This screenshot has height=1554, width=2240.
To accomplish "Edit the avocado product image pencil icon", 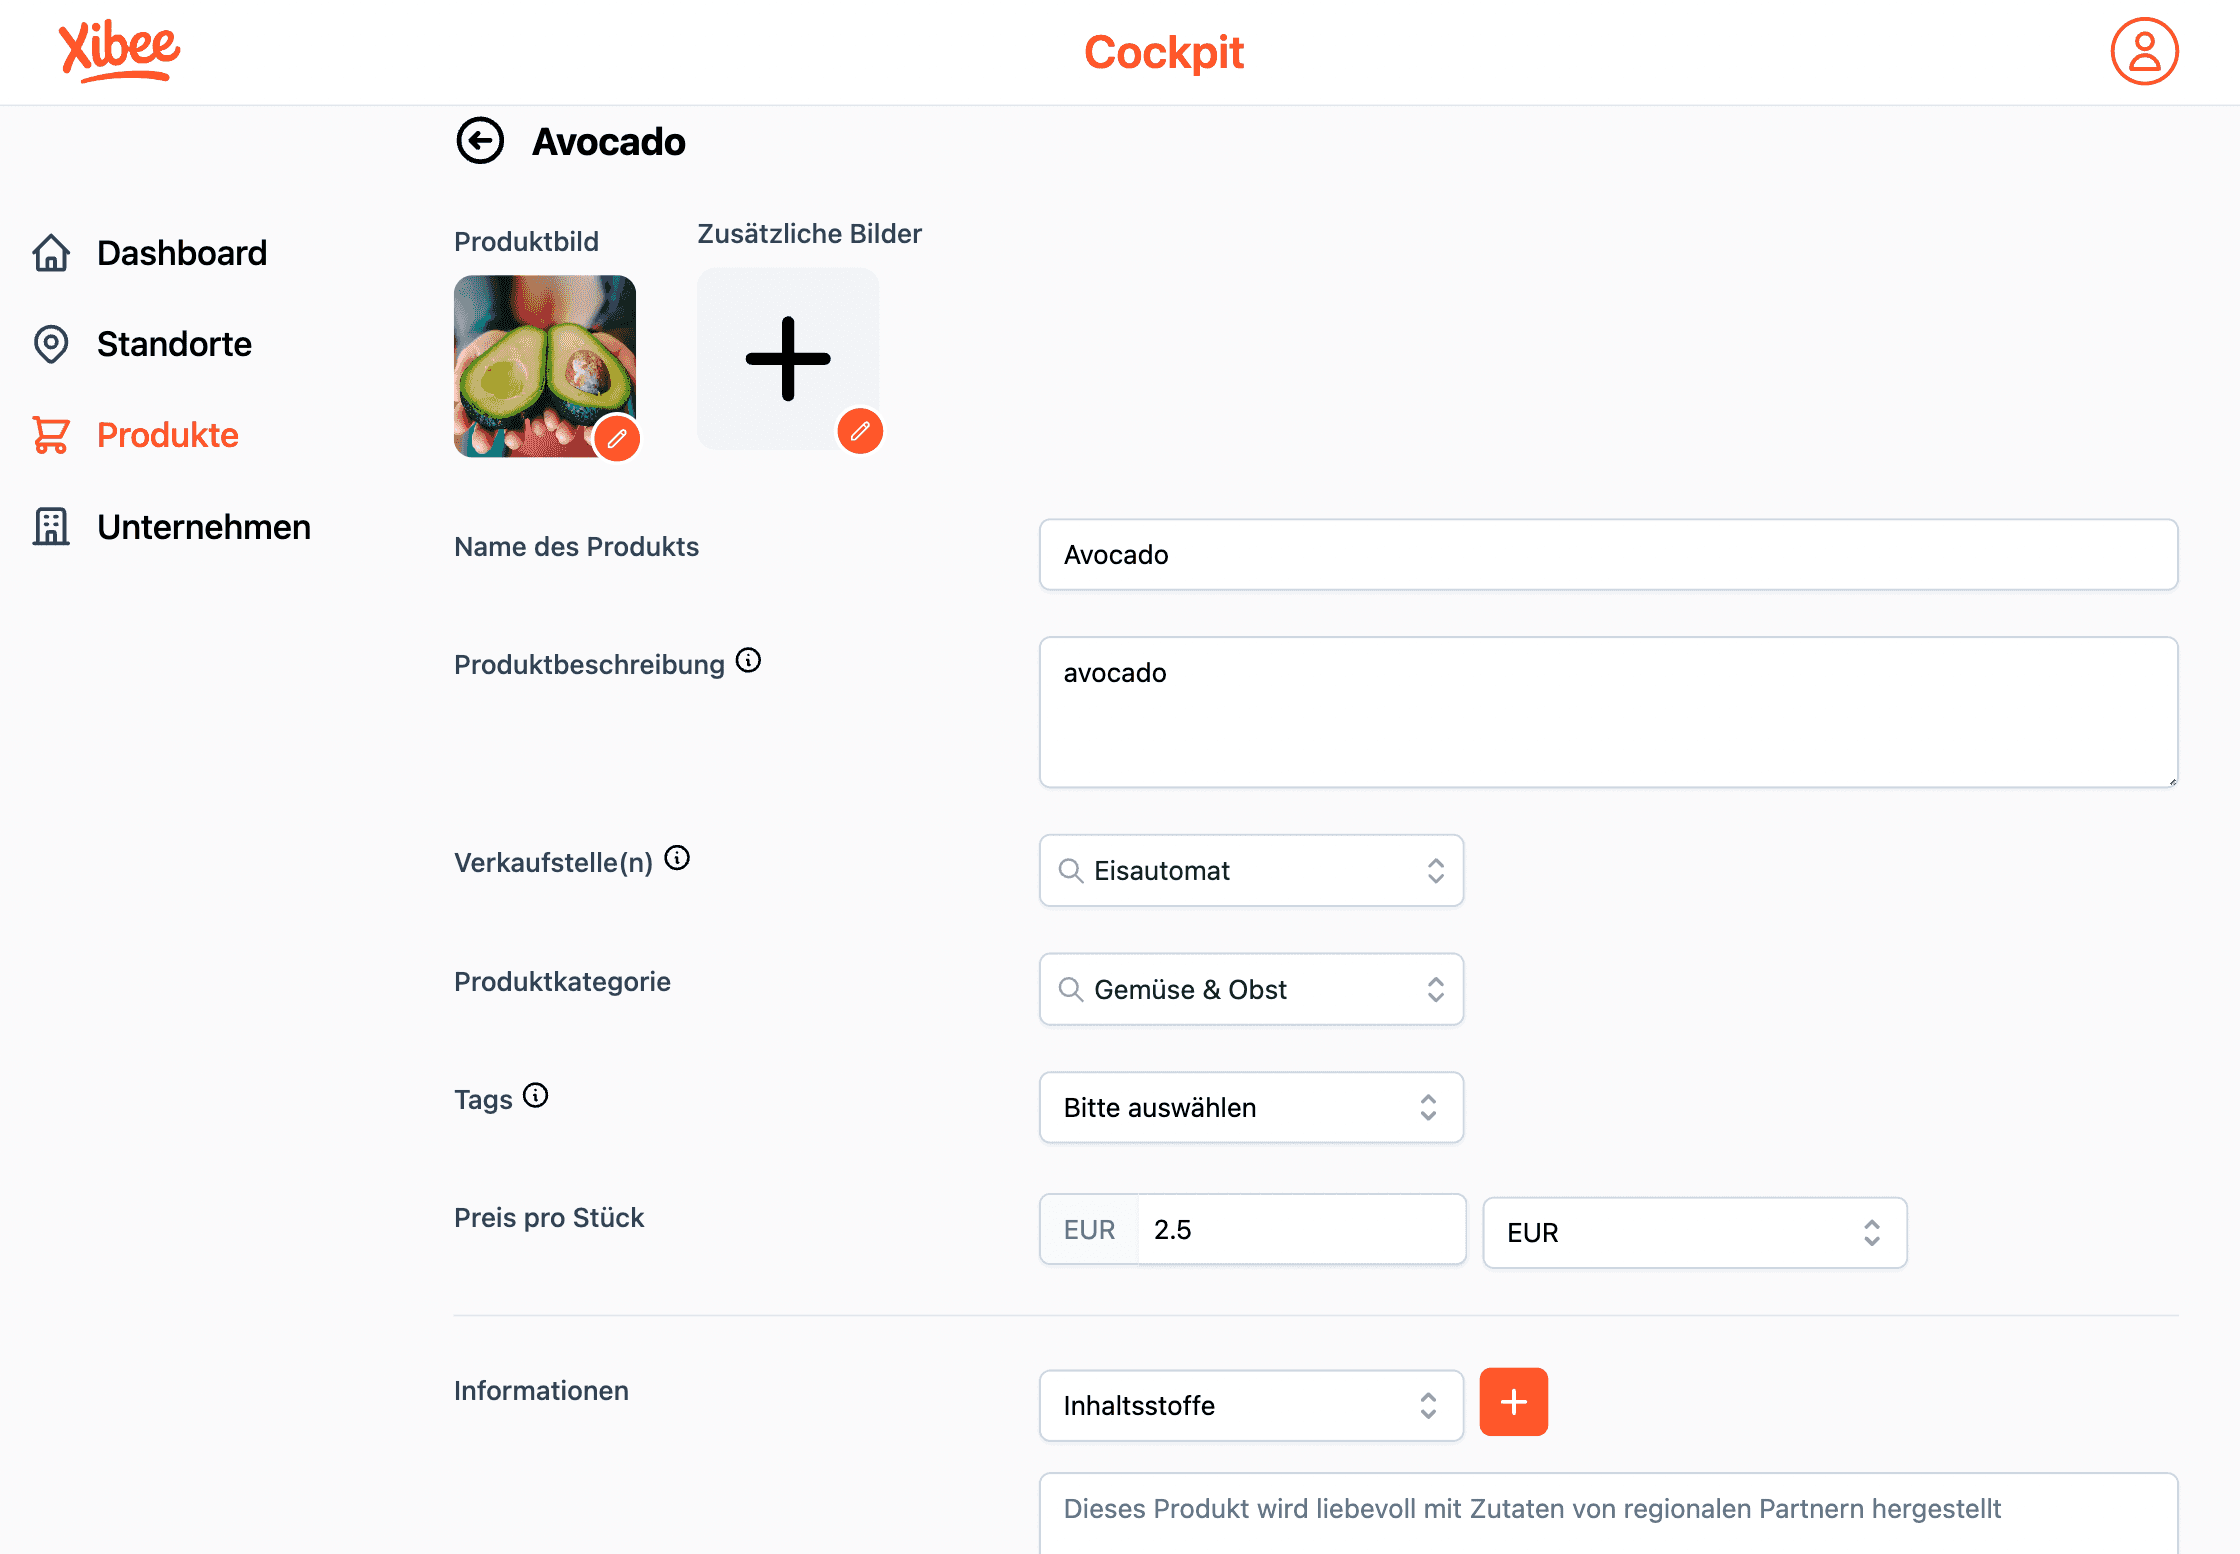I will [x=617, y=438].
